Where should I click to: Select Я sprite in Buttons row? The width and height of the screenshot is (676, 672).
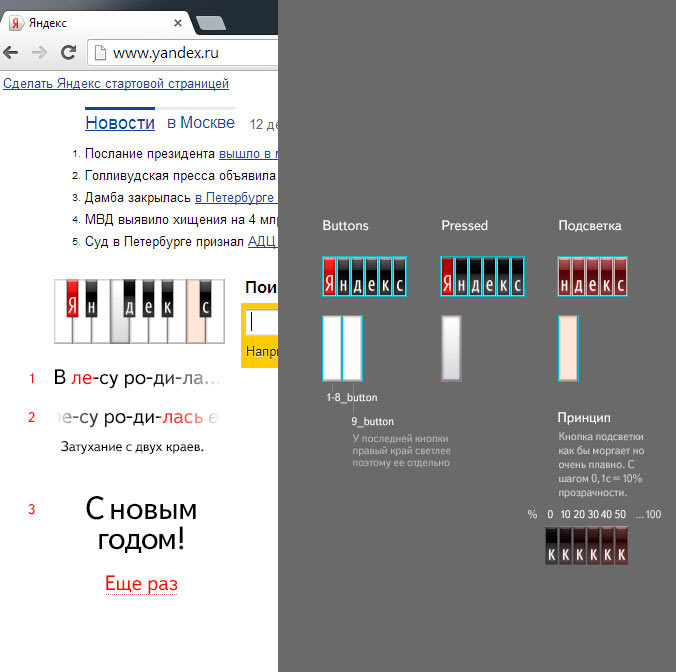(329, 276)
